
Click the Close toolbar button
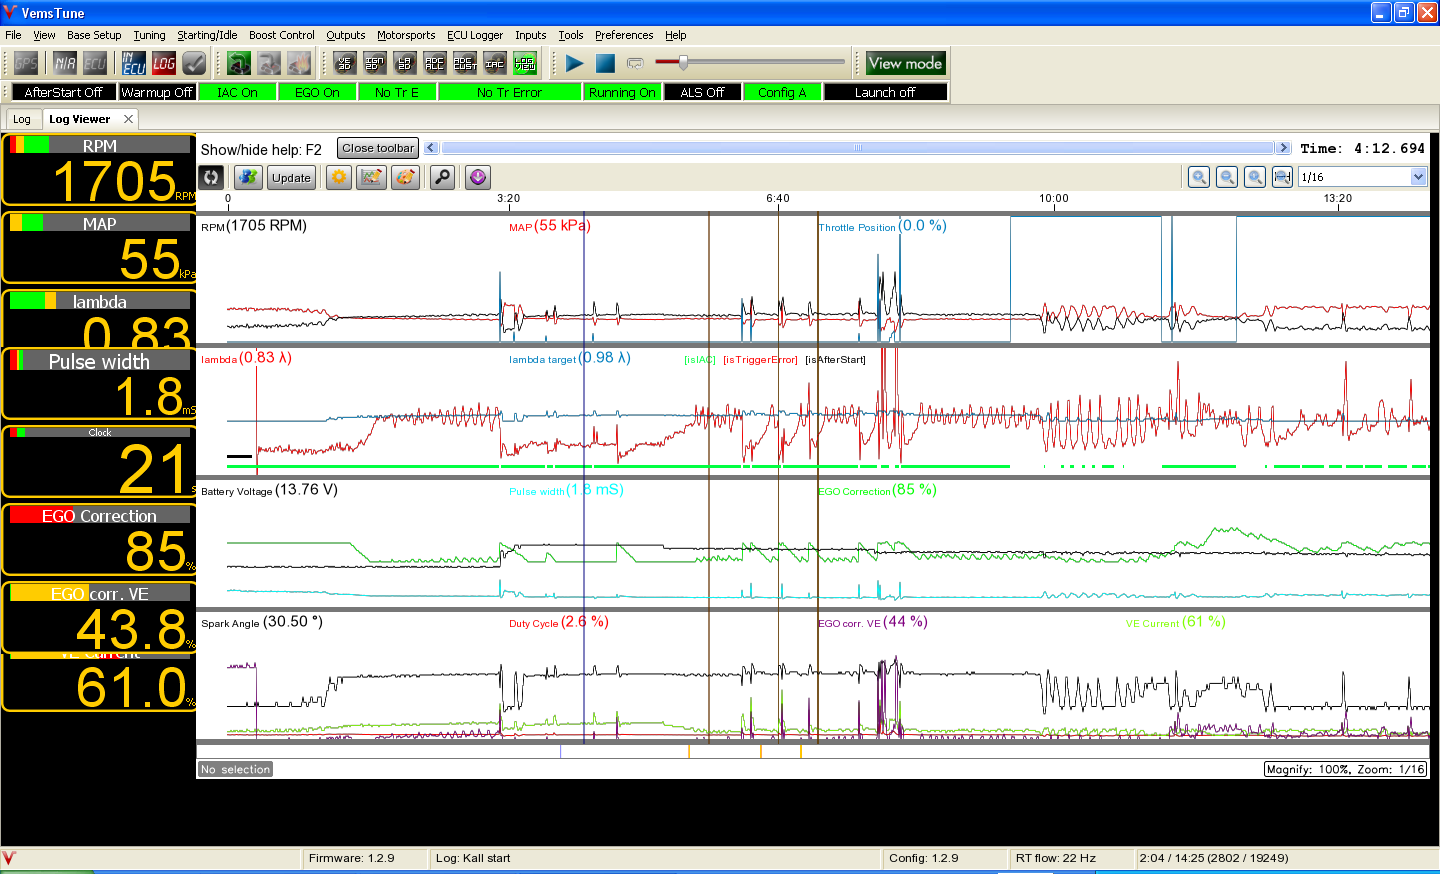pyautogui.click(x=378, y=148)
